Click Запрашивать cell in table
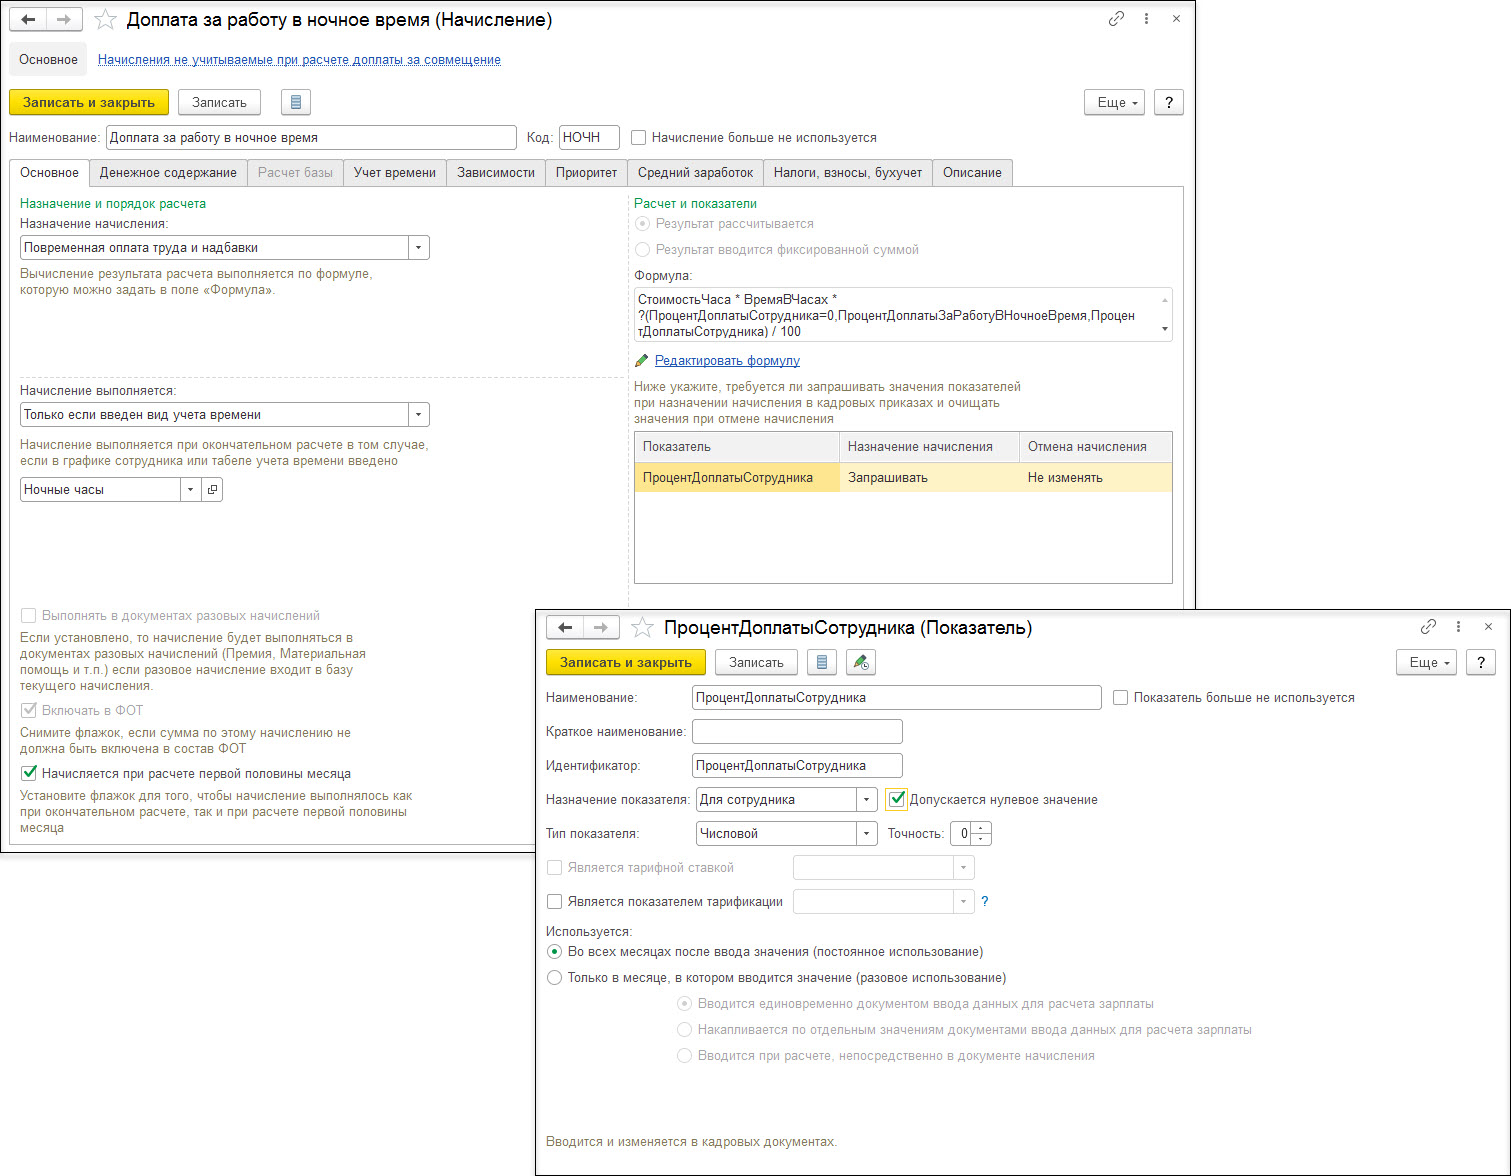Viewport: 1511px width, 1176px height. [x=928, y=477]
